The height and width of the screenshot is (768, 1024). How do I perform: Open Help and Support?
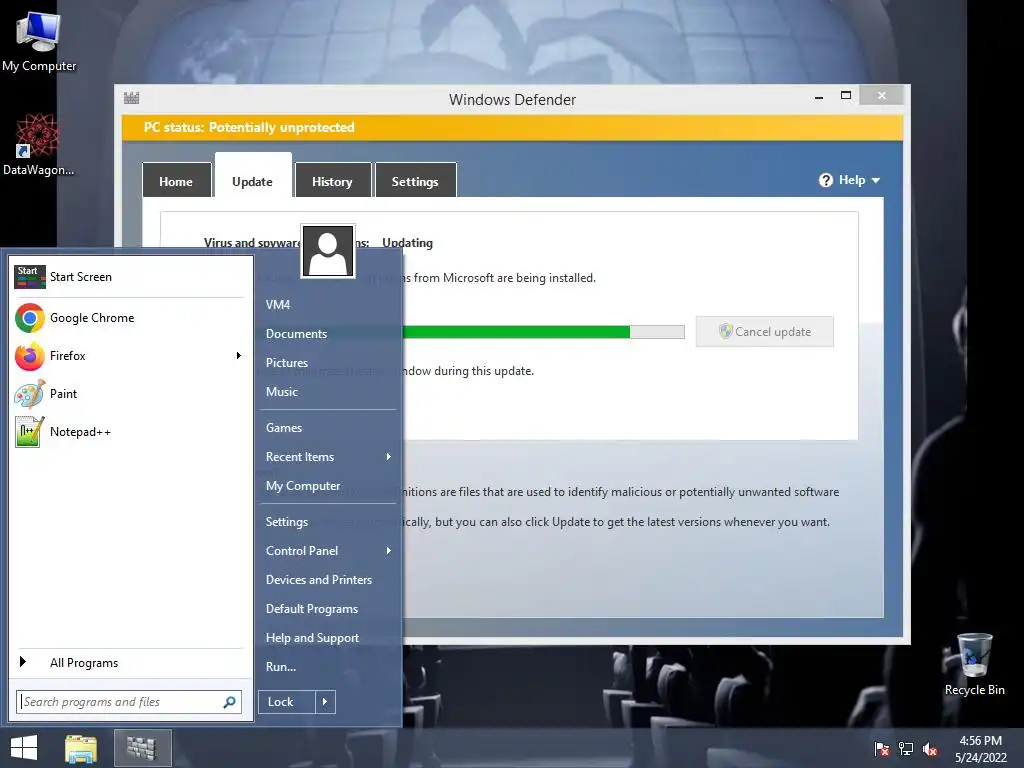[x=328, y=638]
